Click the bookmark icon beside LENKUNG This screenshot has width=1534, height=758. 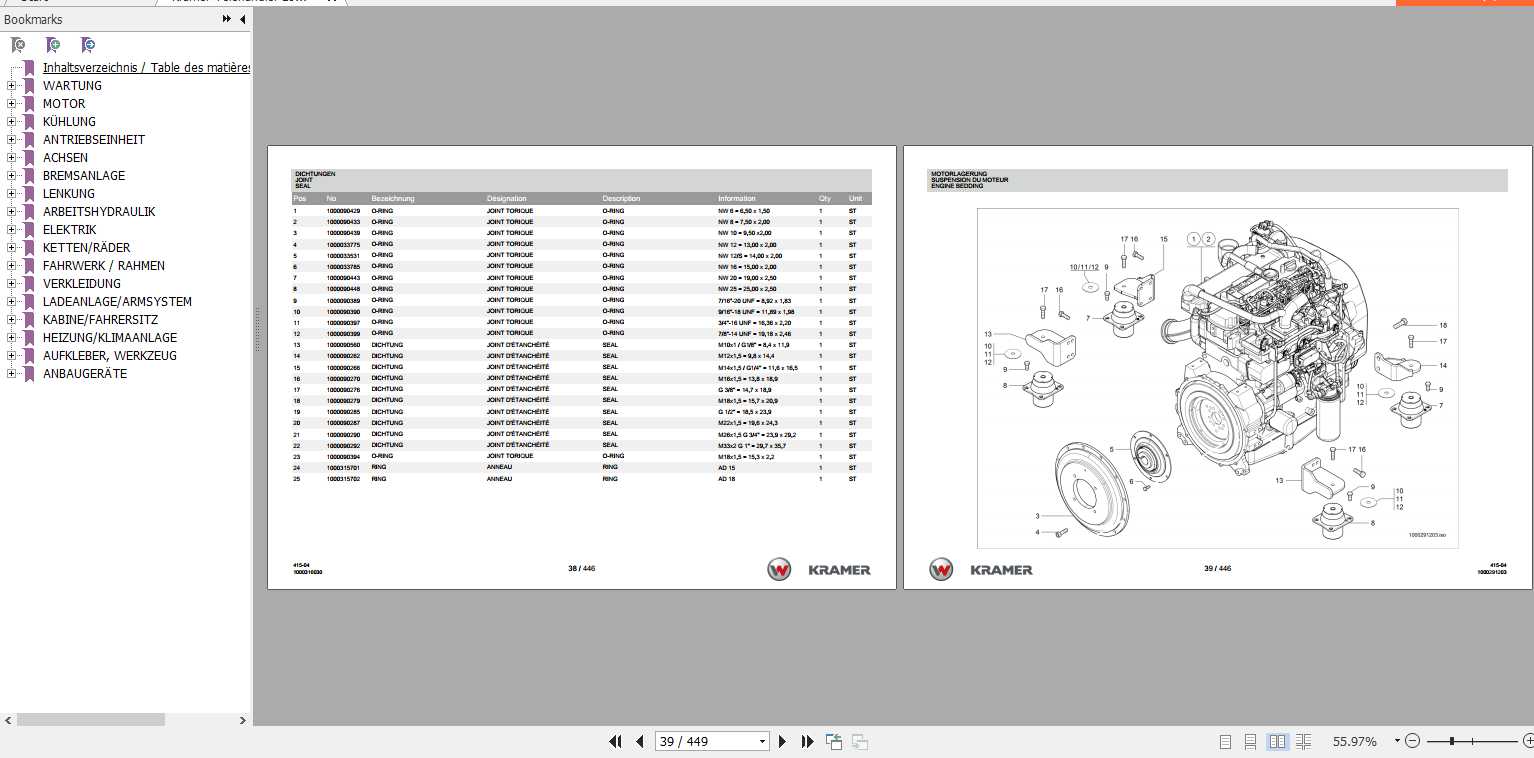click(x=30, y=194)
